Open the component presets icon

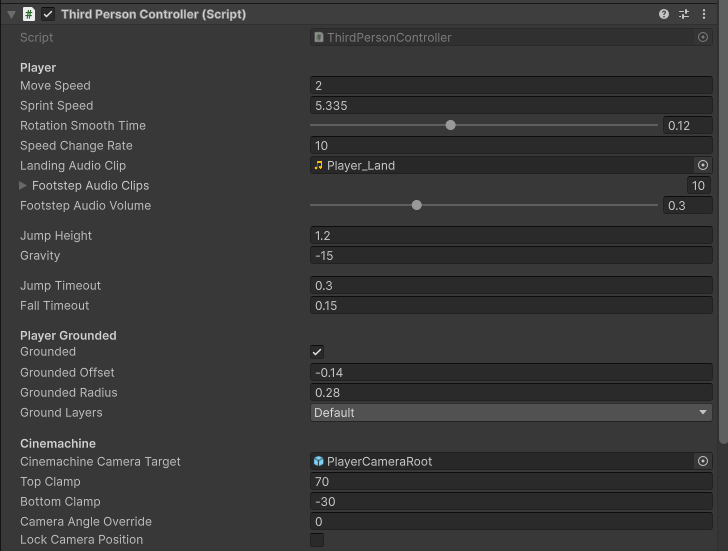[x=684, y=14]
